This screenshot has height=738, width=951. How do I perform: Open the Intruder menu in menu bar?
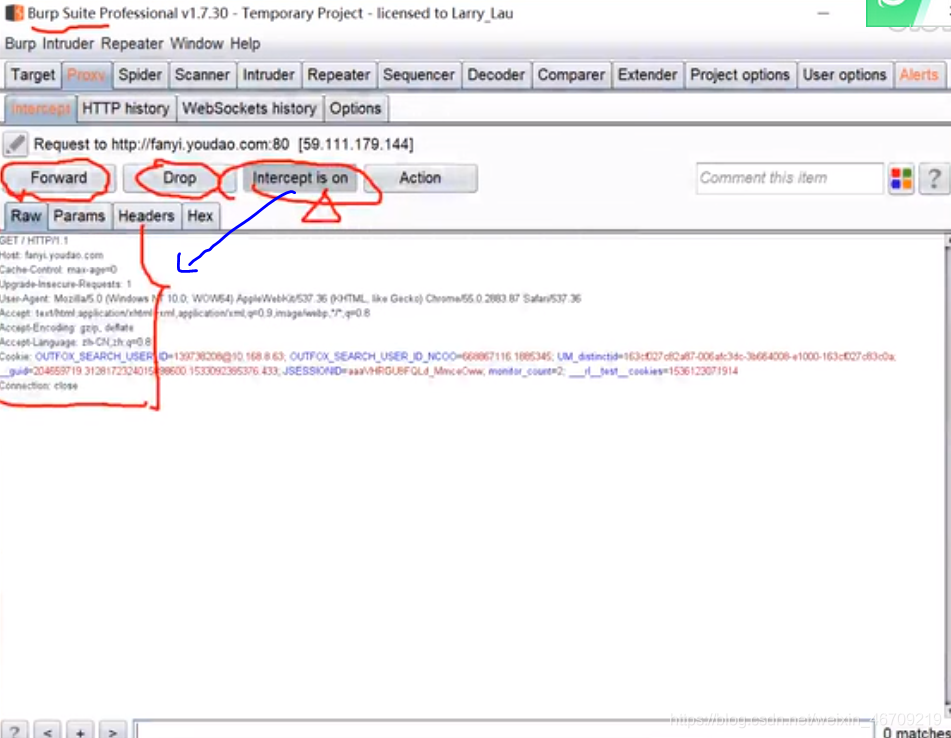(68, 44)
